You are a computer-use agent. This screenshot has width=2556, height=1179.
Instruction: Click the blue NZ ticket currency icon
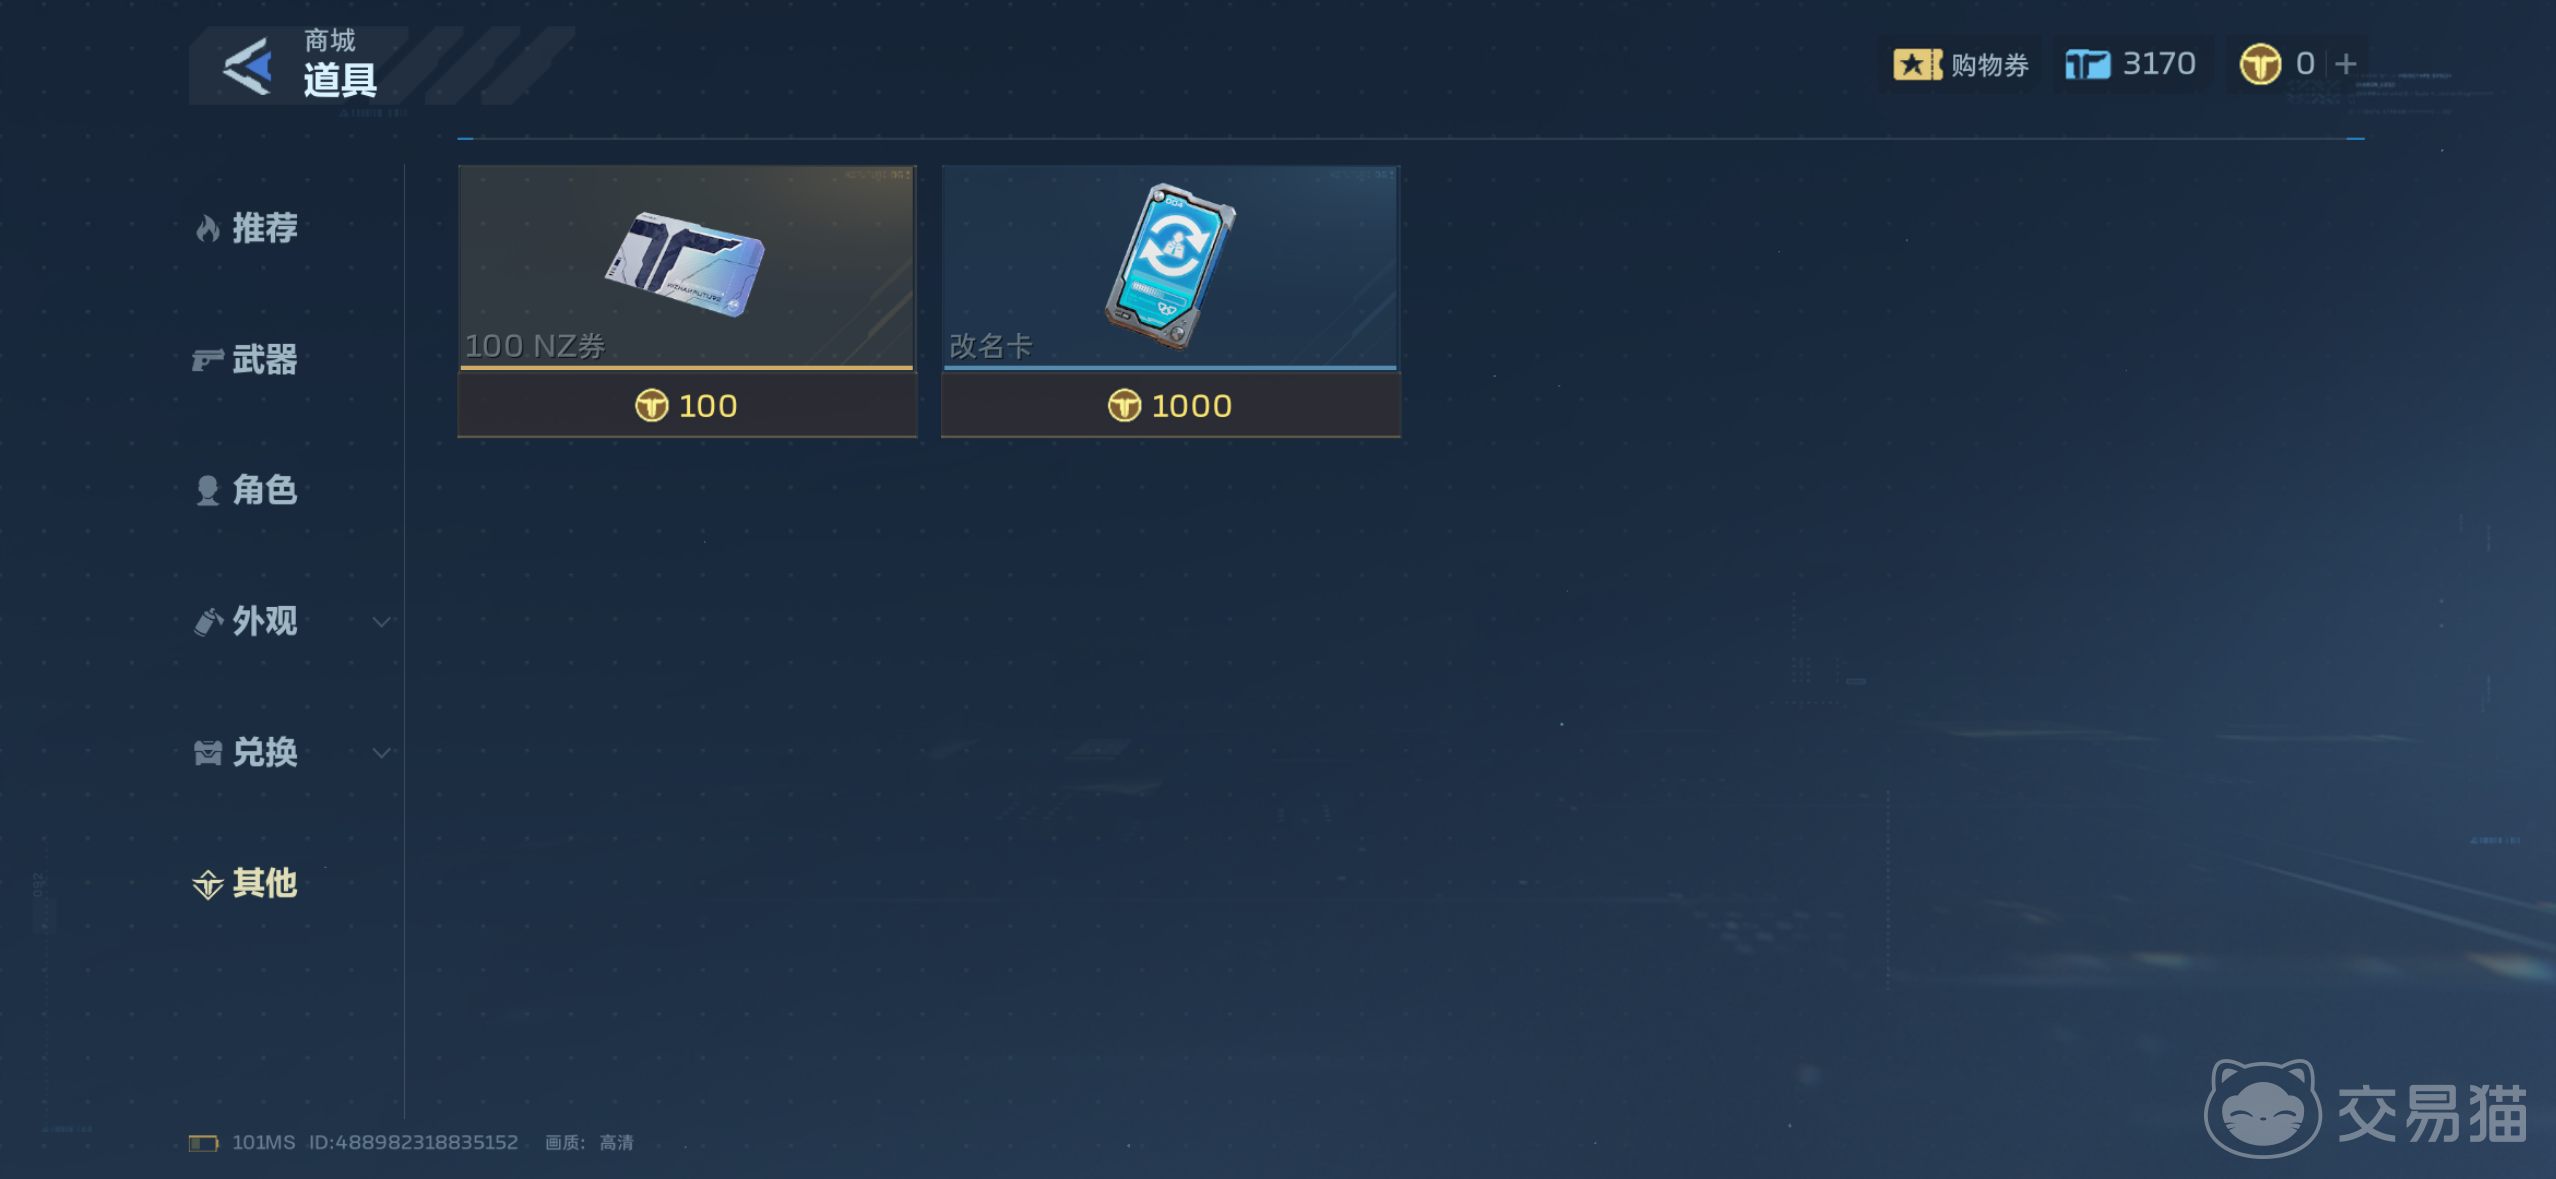point(2087,65)
